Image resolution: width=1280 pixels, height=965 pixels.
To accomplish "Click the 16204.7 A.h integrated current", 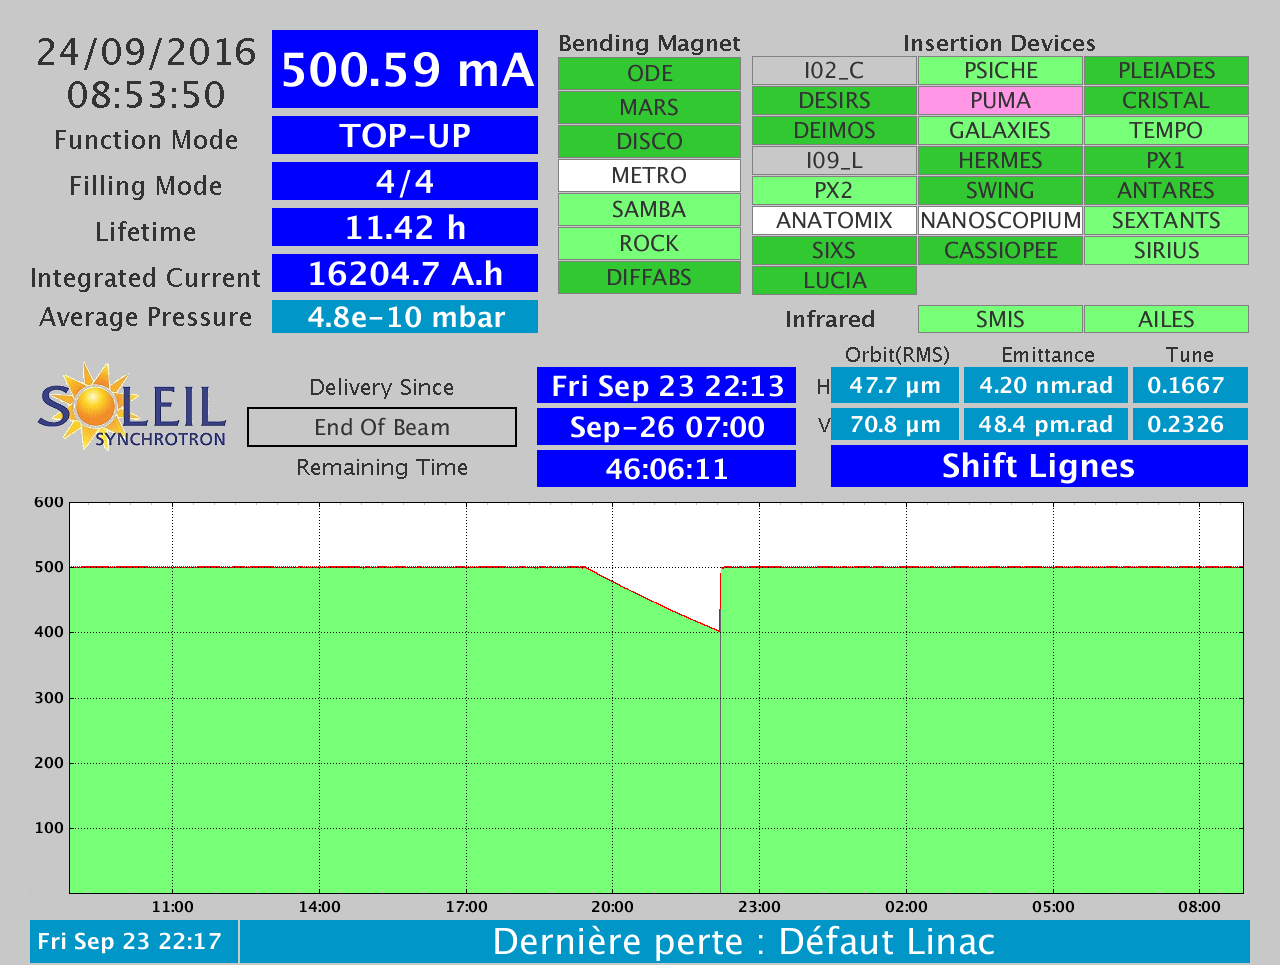I will (405, 273).
